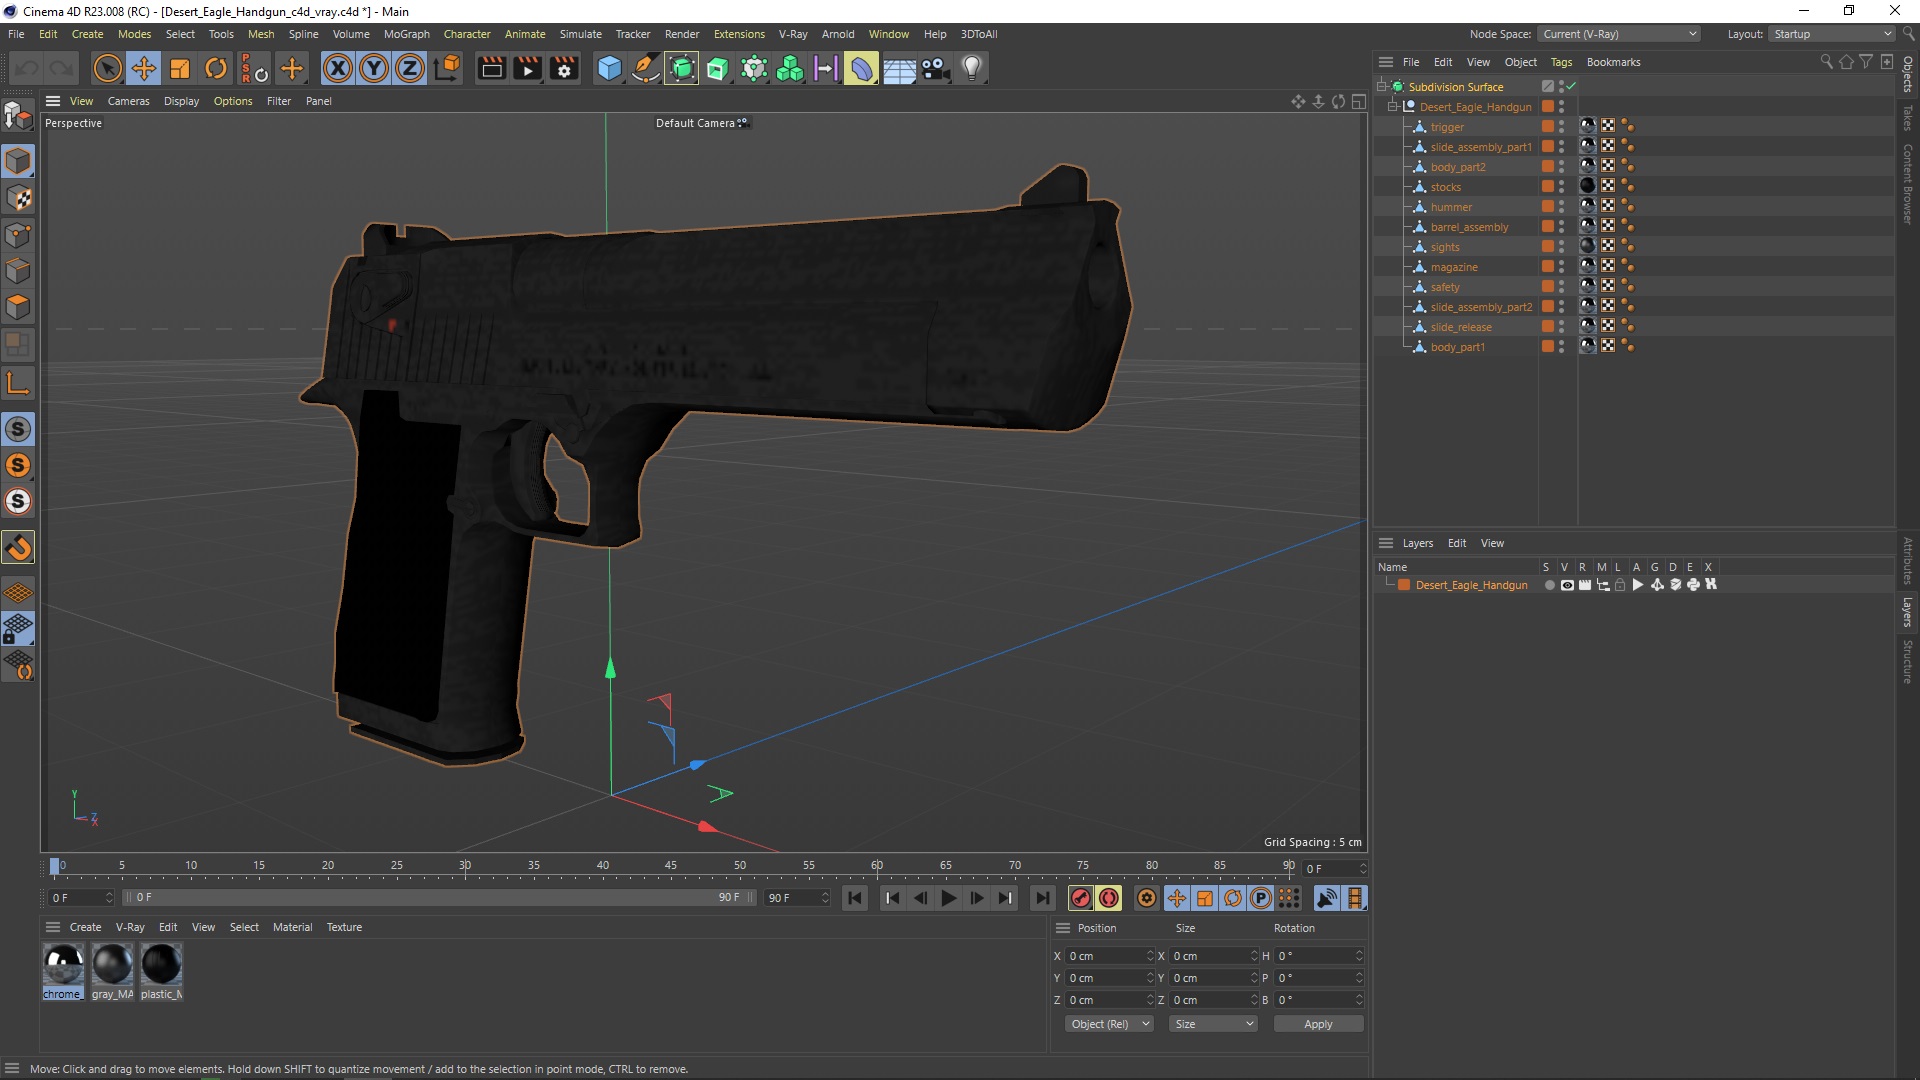Viewport: 1920px width, 1080px height.
Task: Go to start of animation
Action: coord(855,898)
